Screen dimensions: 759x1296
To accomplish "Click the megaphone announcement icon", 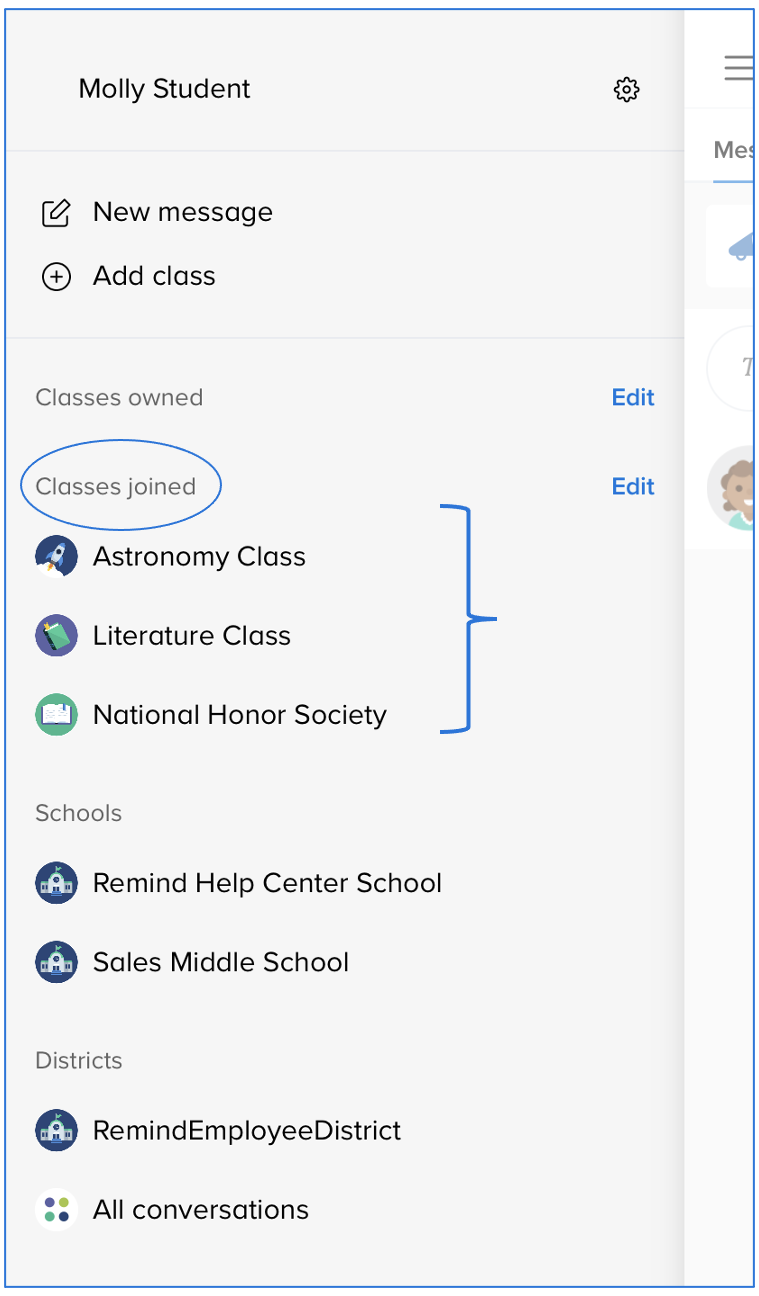I will pos(739,245).
